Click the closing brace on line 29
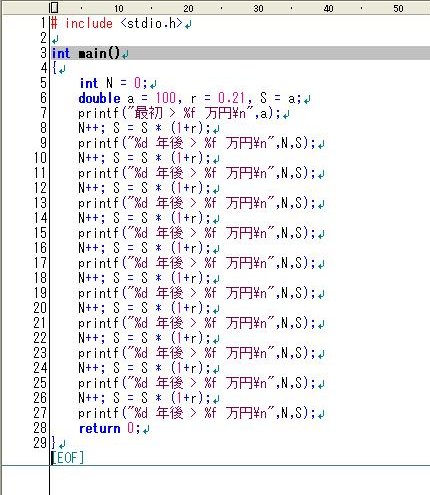 54,443
